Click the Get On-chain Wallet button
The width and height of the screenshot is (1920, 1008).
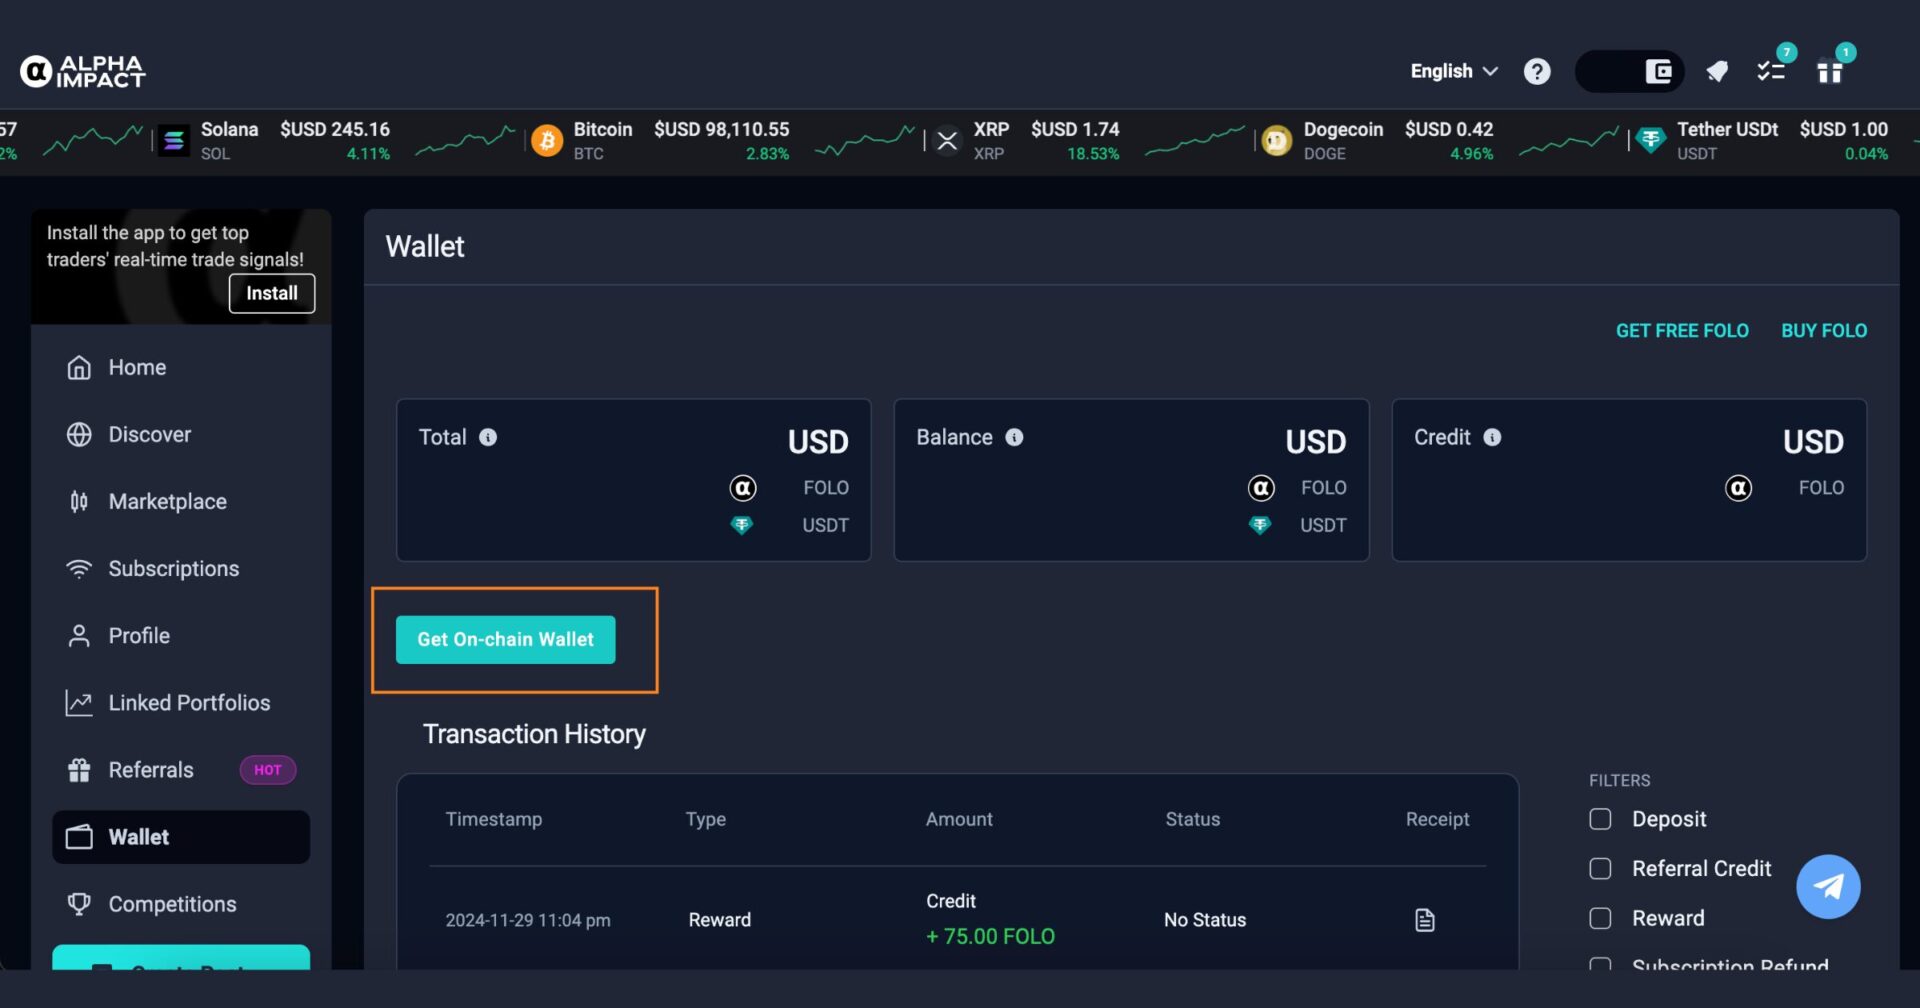(505, 640)
